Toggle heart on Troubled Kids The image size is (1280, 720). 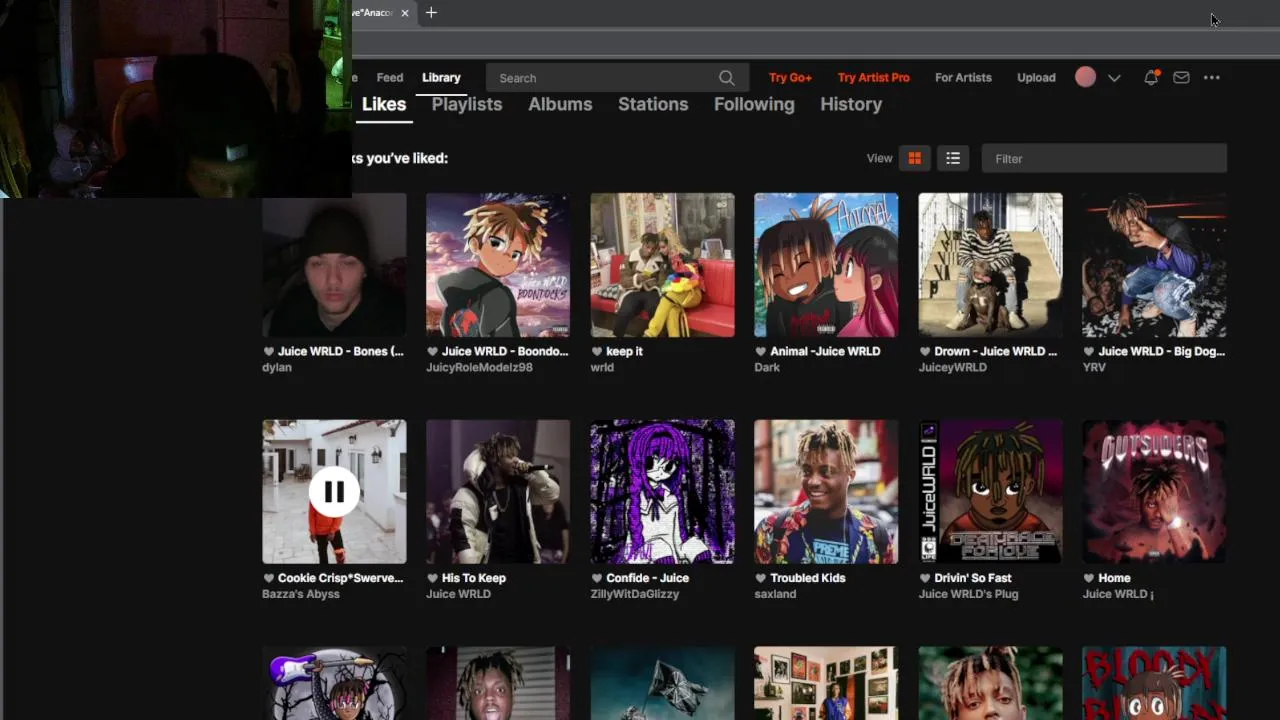click(760, 578)
